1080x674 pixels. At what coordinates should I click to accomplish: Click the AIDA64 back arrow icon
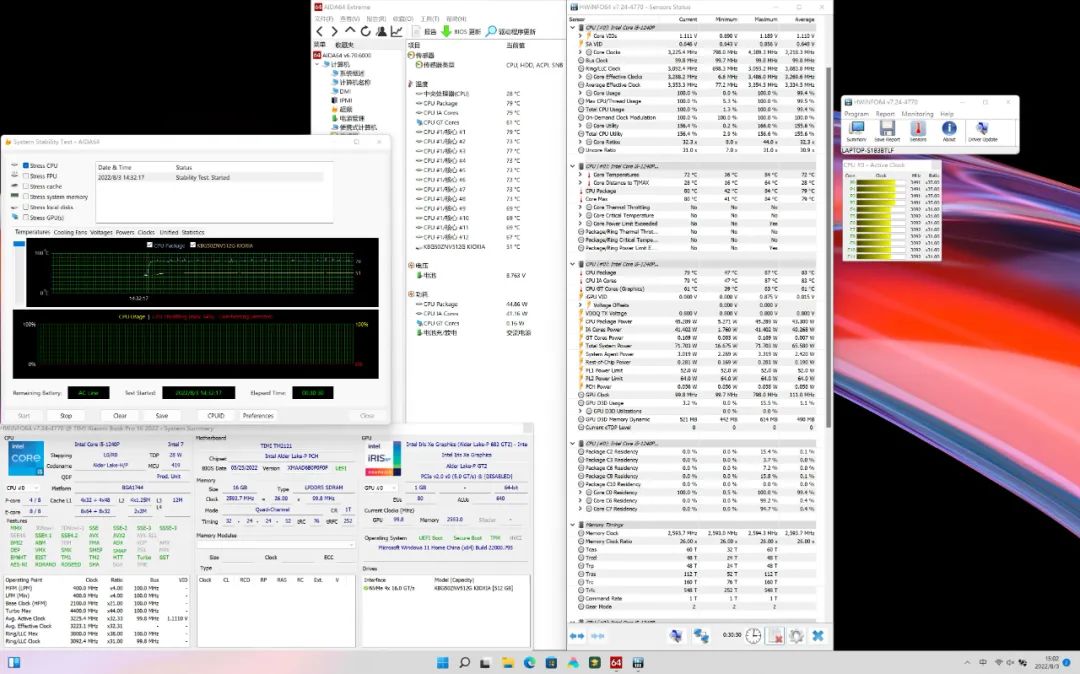(319, 32)
